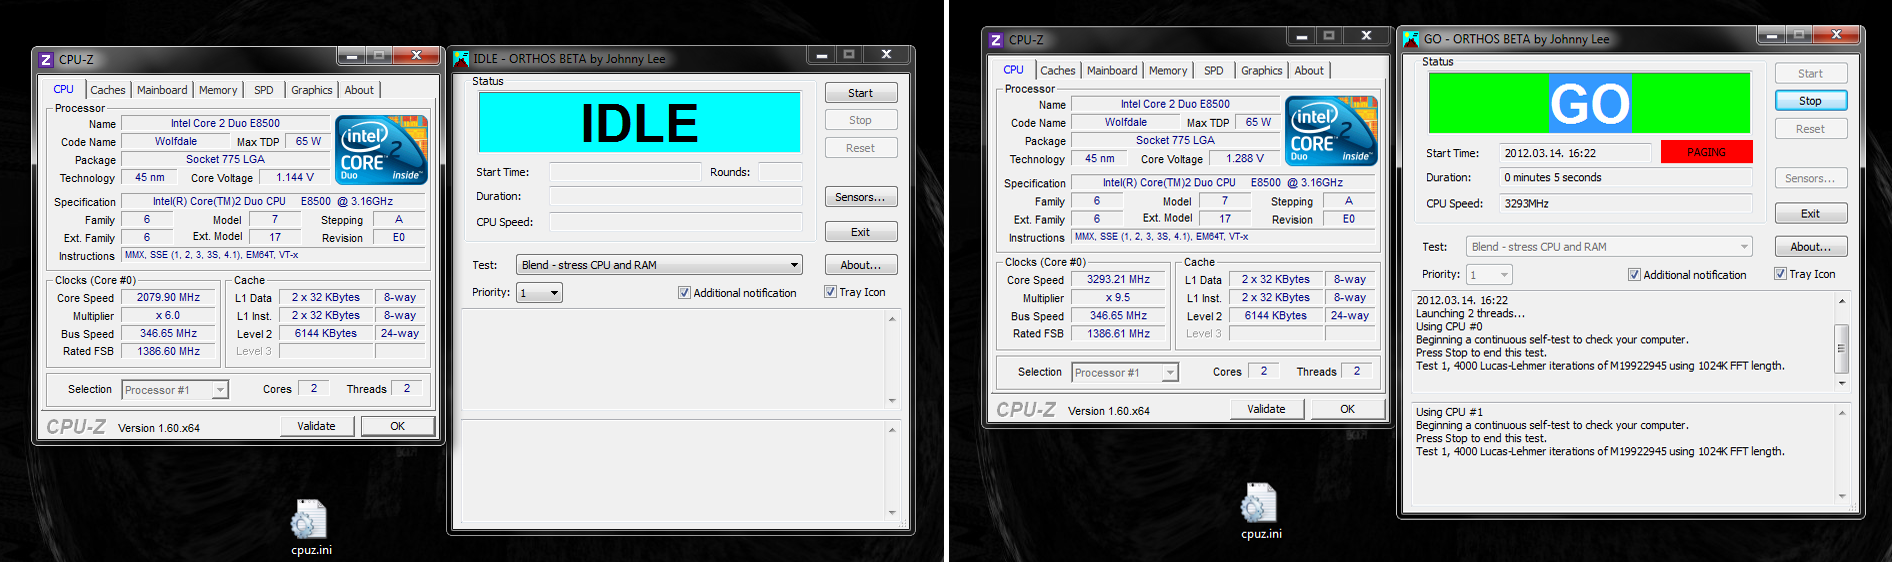Click Intel Core 2 logo in 2079.90 MHz CPU-Z
Image resolution: width=1892 pixels, height=562 pixels.
383,149
